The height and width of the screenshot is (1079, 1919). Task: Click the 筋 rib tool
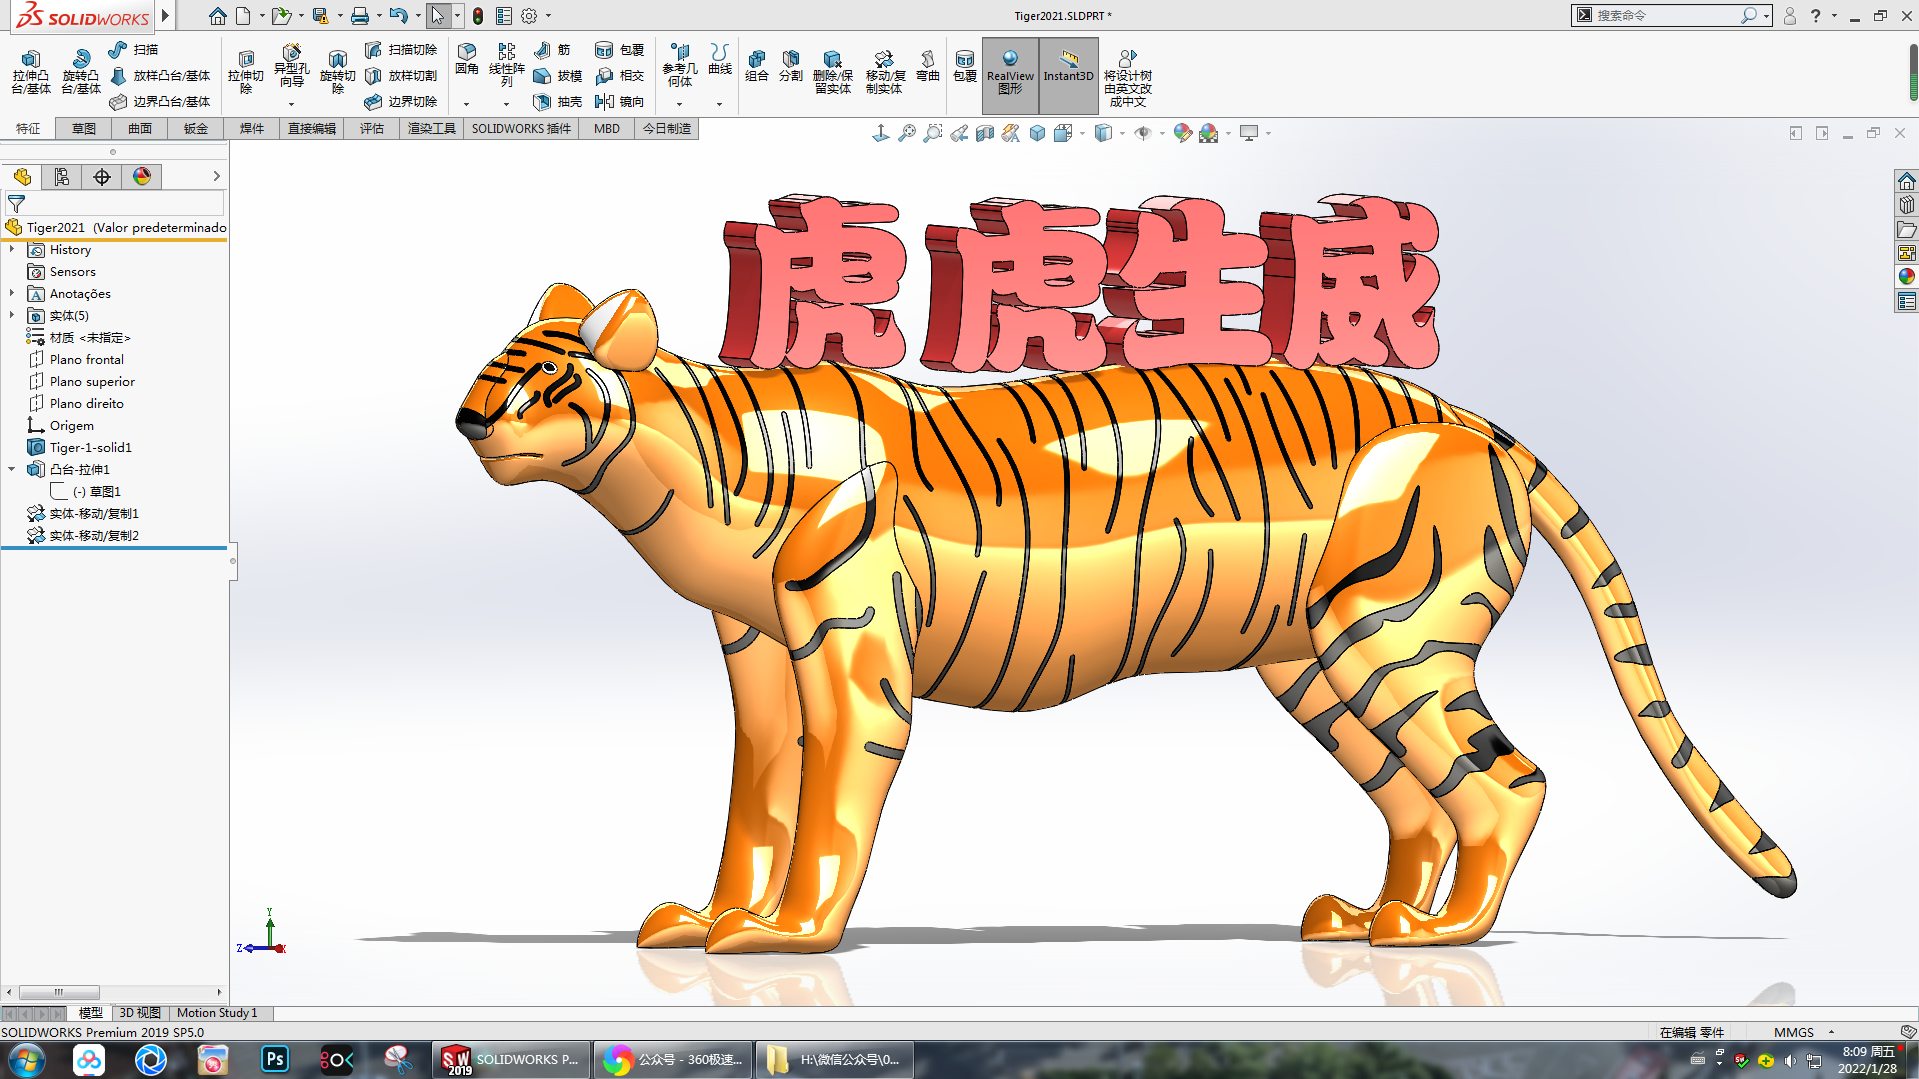pos(552,49)
